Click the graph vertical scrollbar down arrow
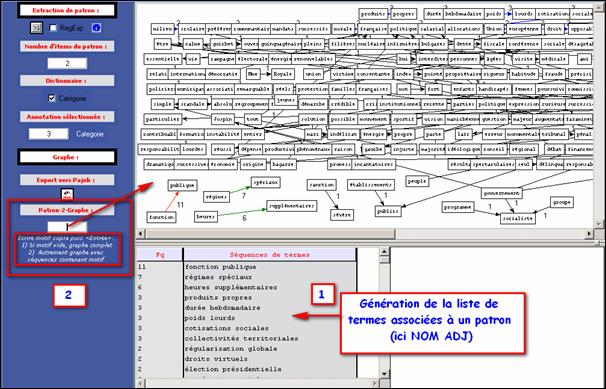Image resolution: width=606 pixels, height=389 pixels. (599, 224)
